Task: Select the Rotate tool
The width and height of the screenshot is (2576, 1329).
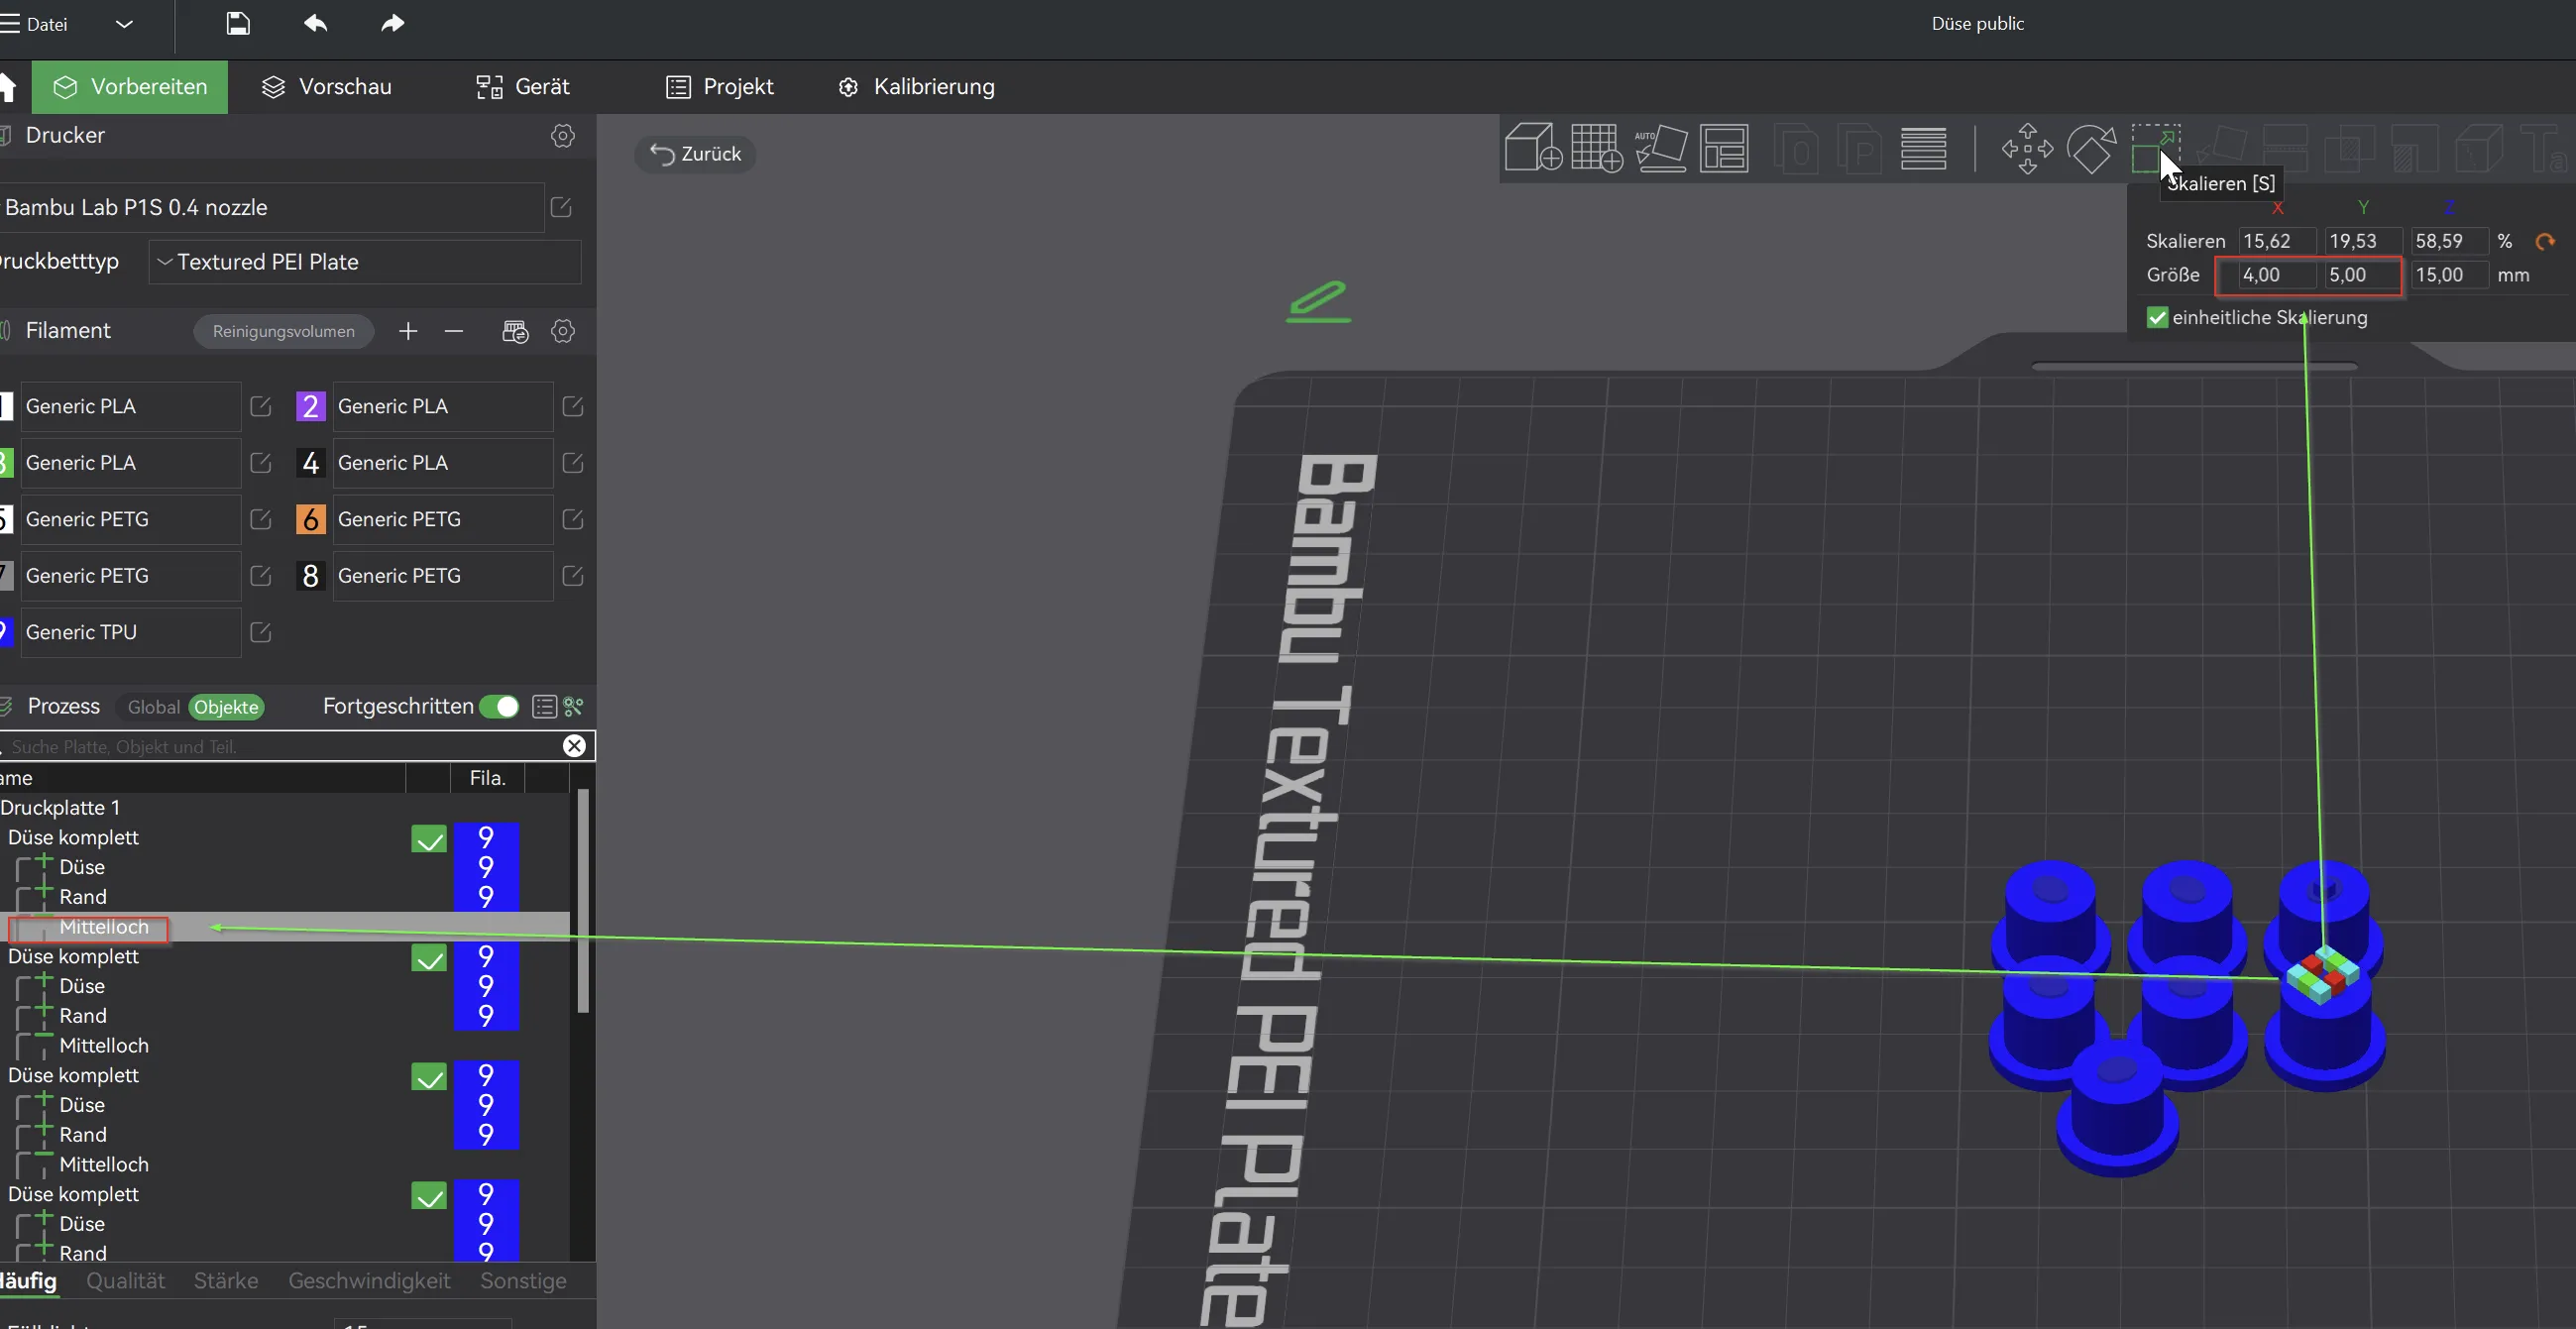Action: point(2092,148)
